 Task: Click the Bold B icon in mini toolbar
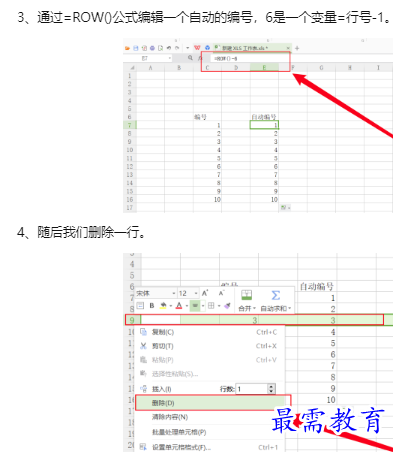tap(152, 306)
